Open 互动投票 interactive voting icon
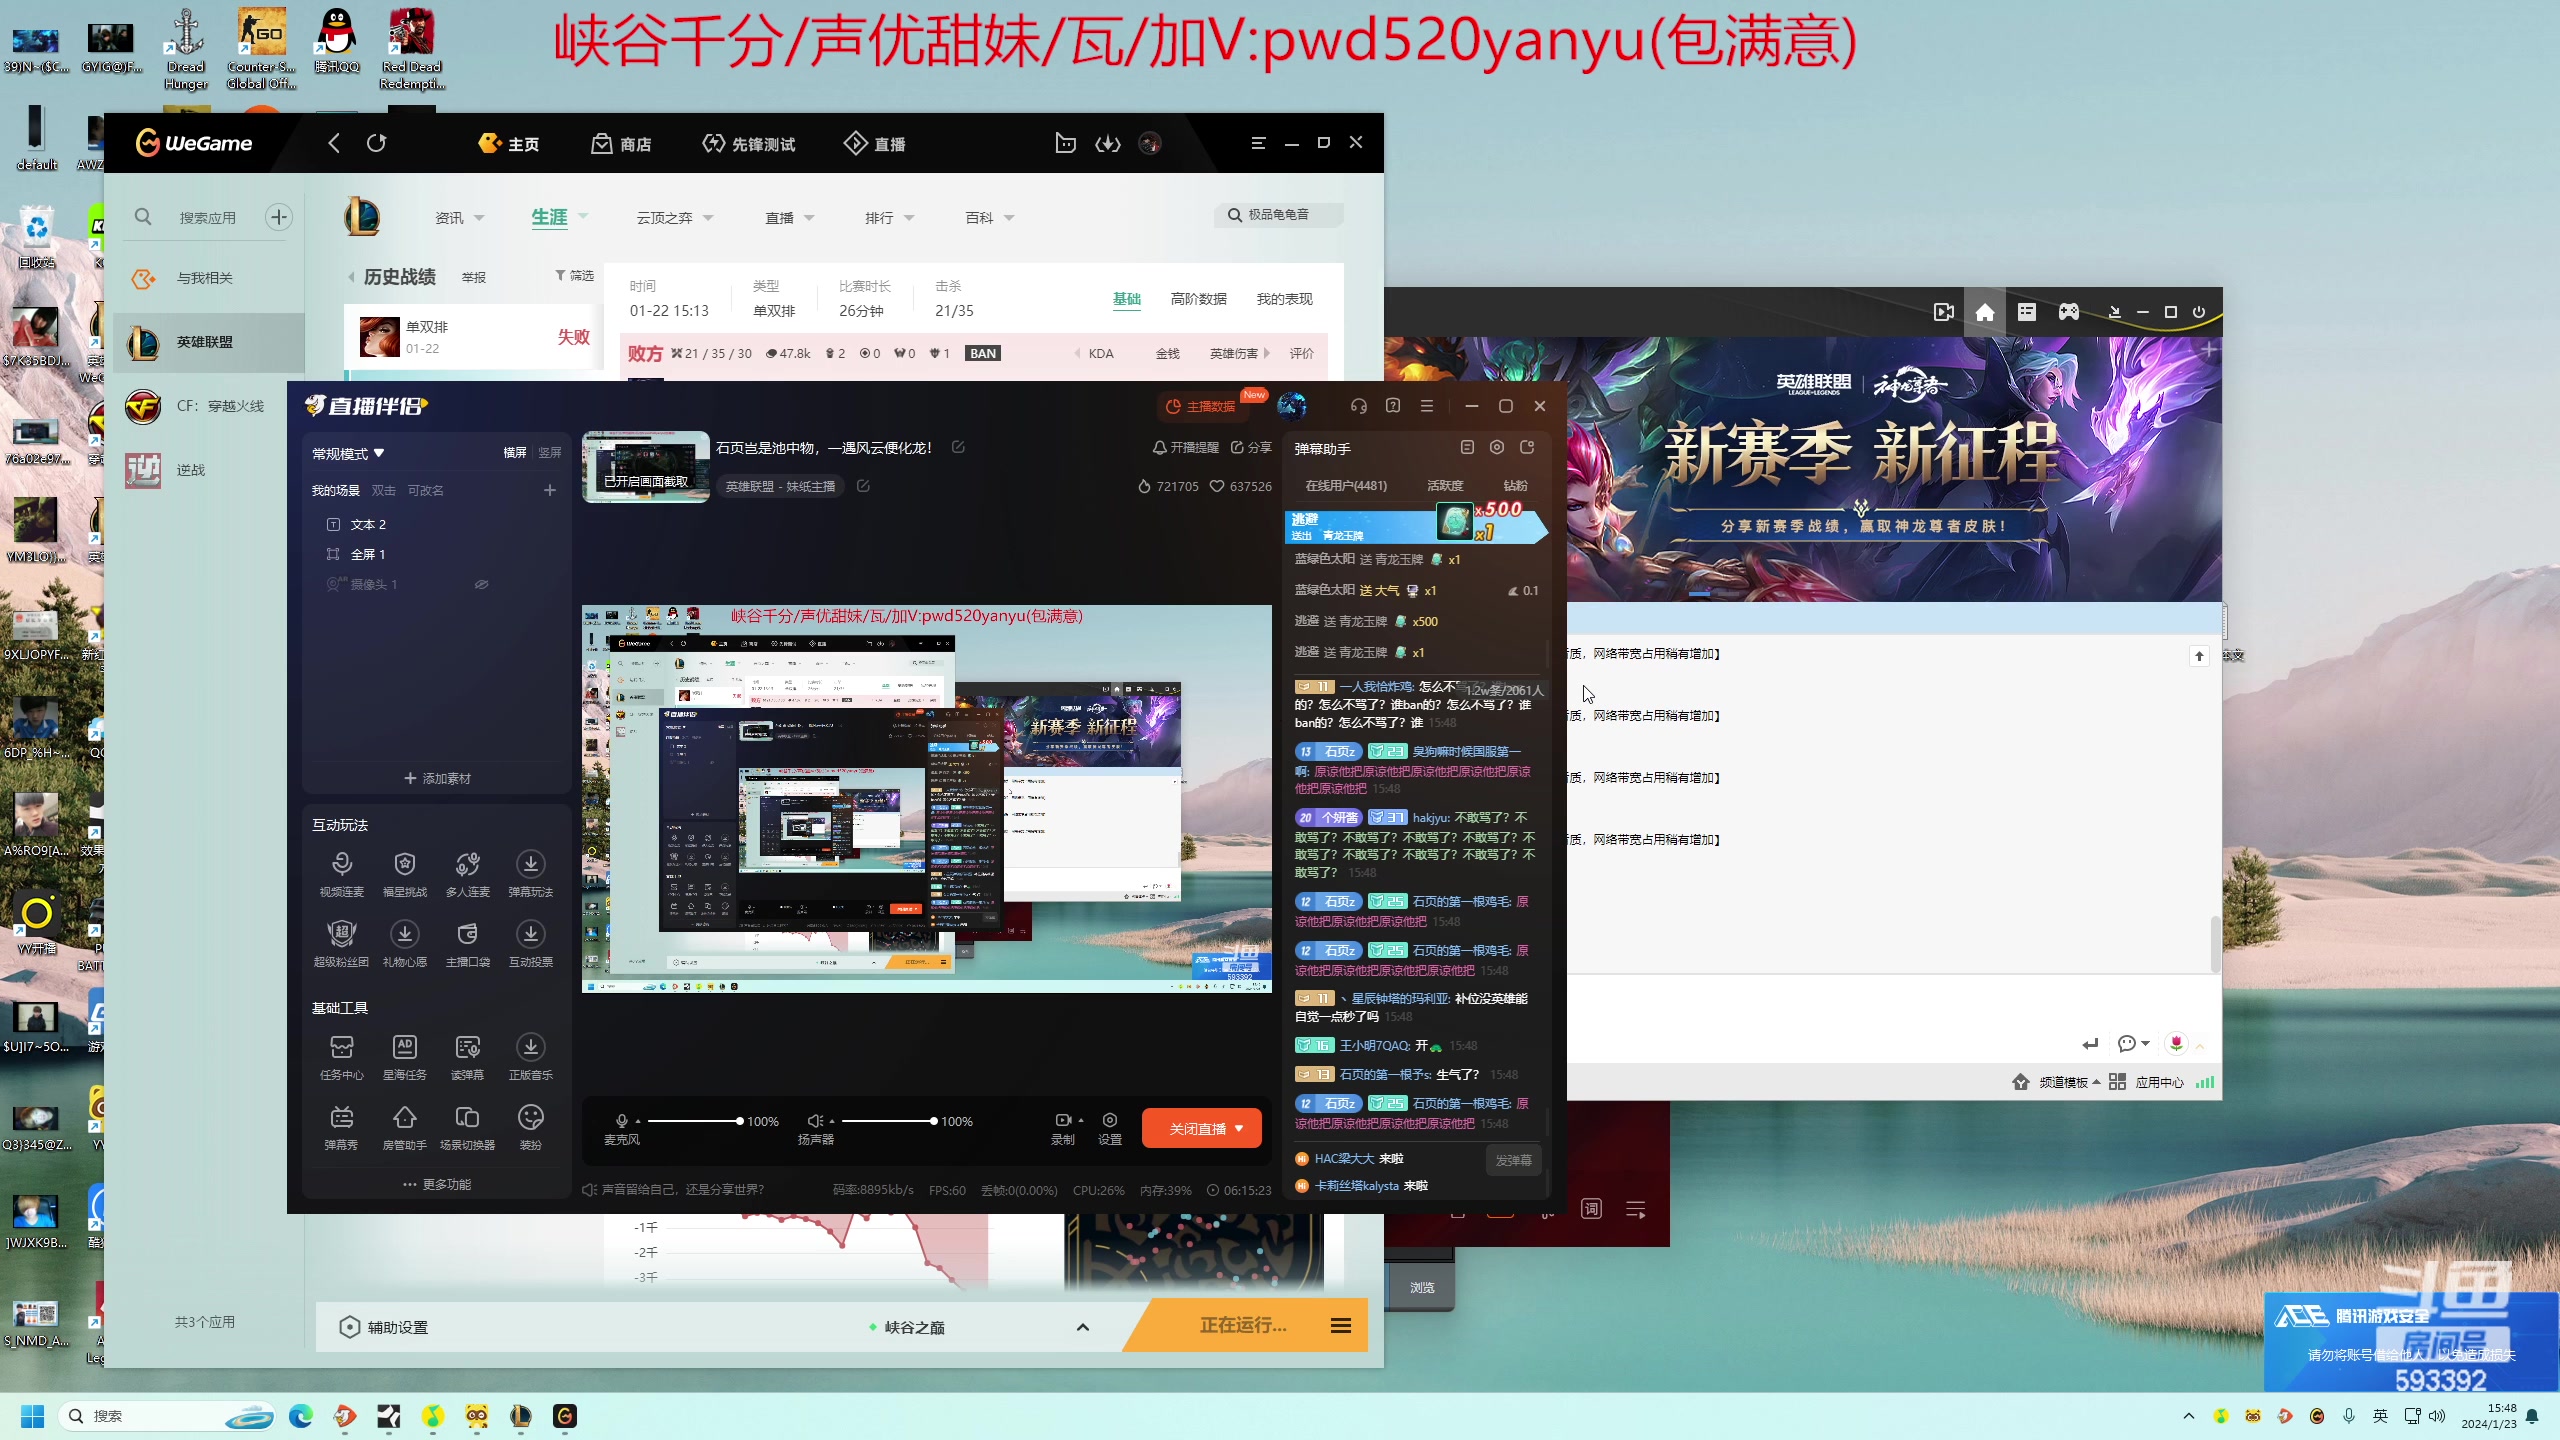 click(530, 942)
